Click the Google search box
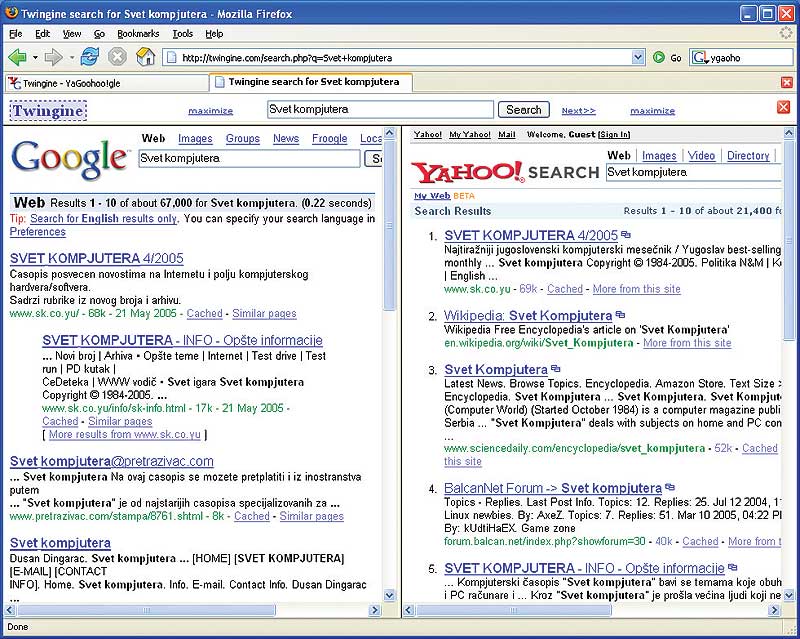This screenshot has height=639, width=800. pos(249,158)
